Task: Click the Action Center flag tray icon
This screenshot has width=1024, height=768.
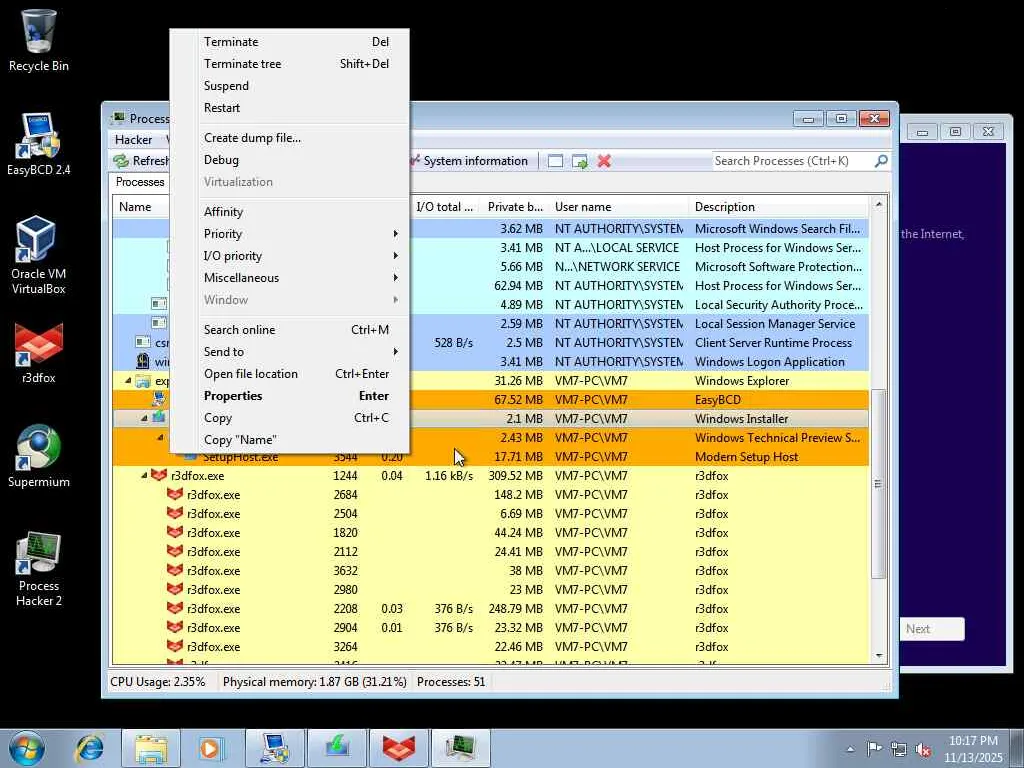Action: pyautogui.click(x=874, y=749)
